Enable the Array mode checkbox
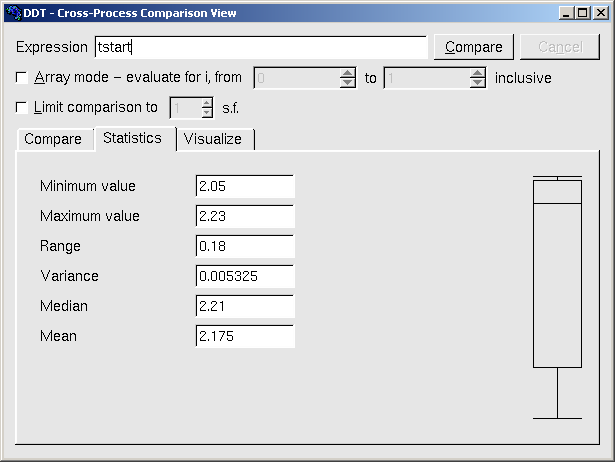The height and width of the screenshot is (462, 615). pyautogui.click(x=23, y=77)
